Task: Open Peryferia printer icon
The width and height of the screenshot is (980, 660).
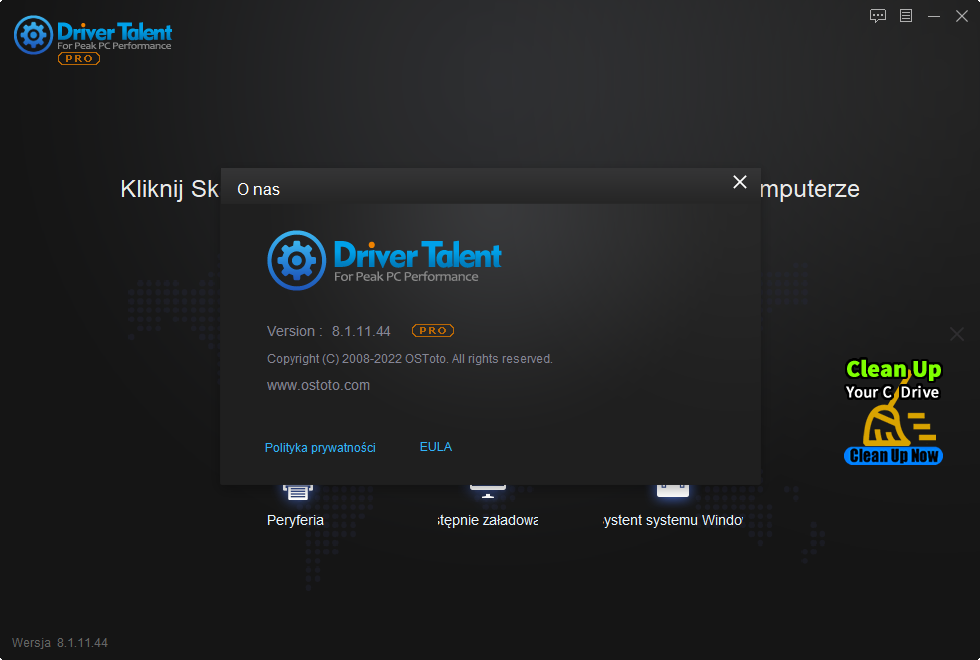Action: pos(298,492)
